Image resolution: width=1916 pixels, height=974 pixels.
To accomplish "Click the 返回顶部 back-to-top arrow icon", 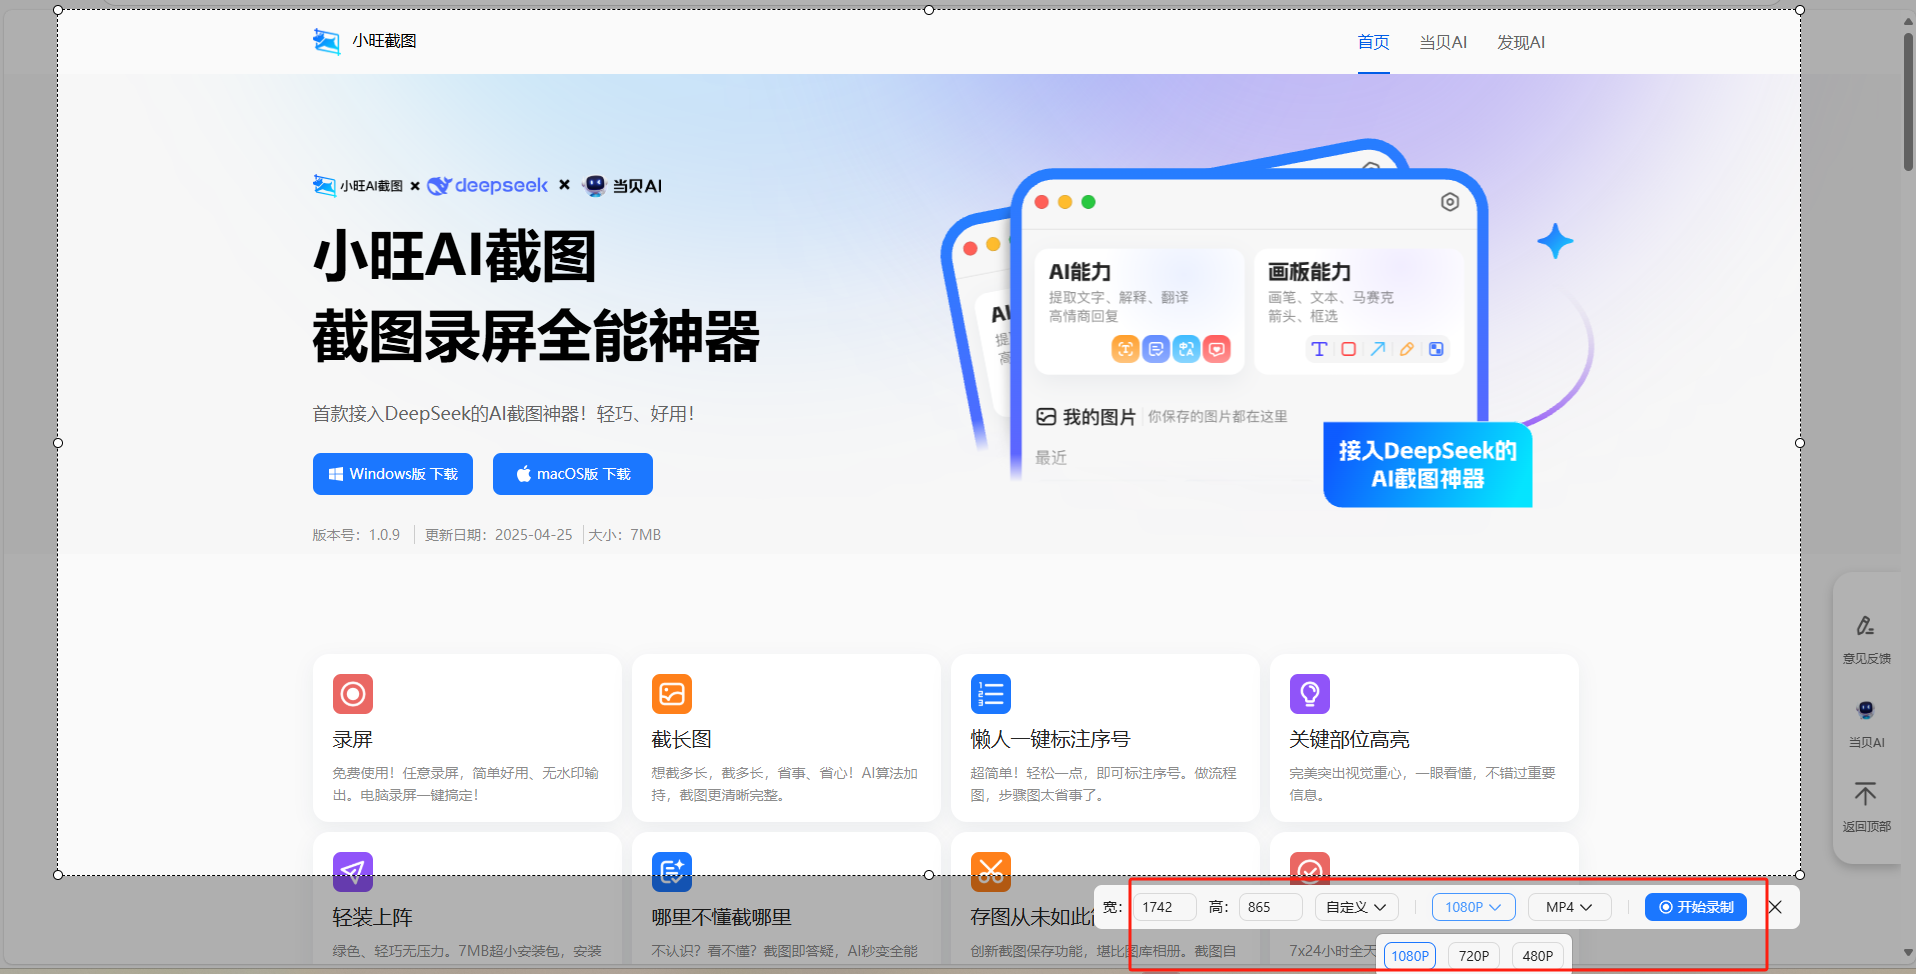I will click(x=1866, y=794).
